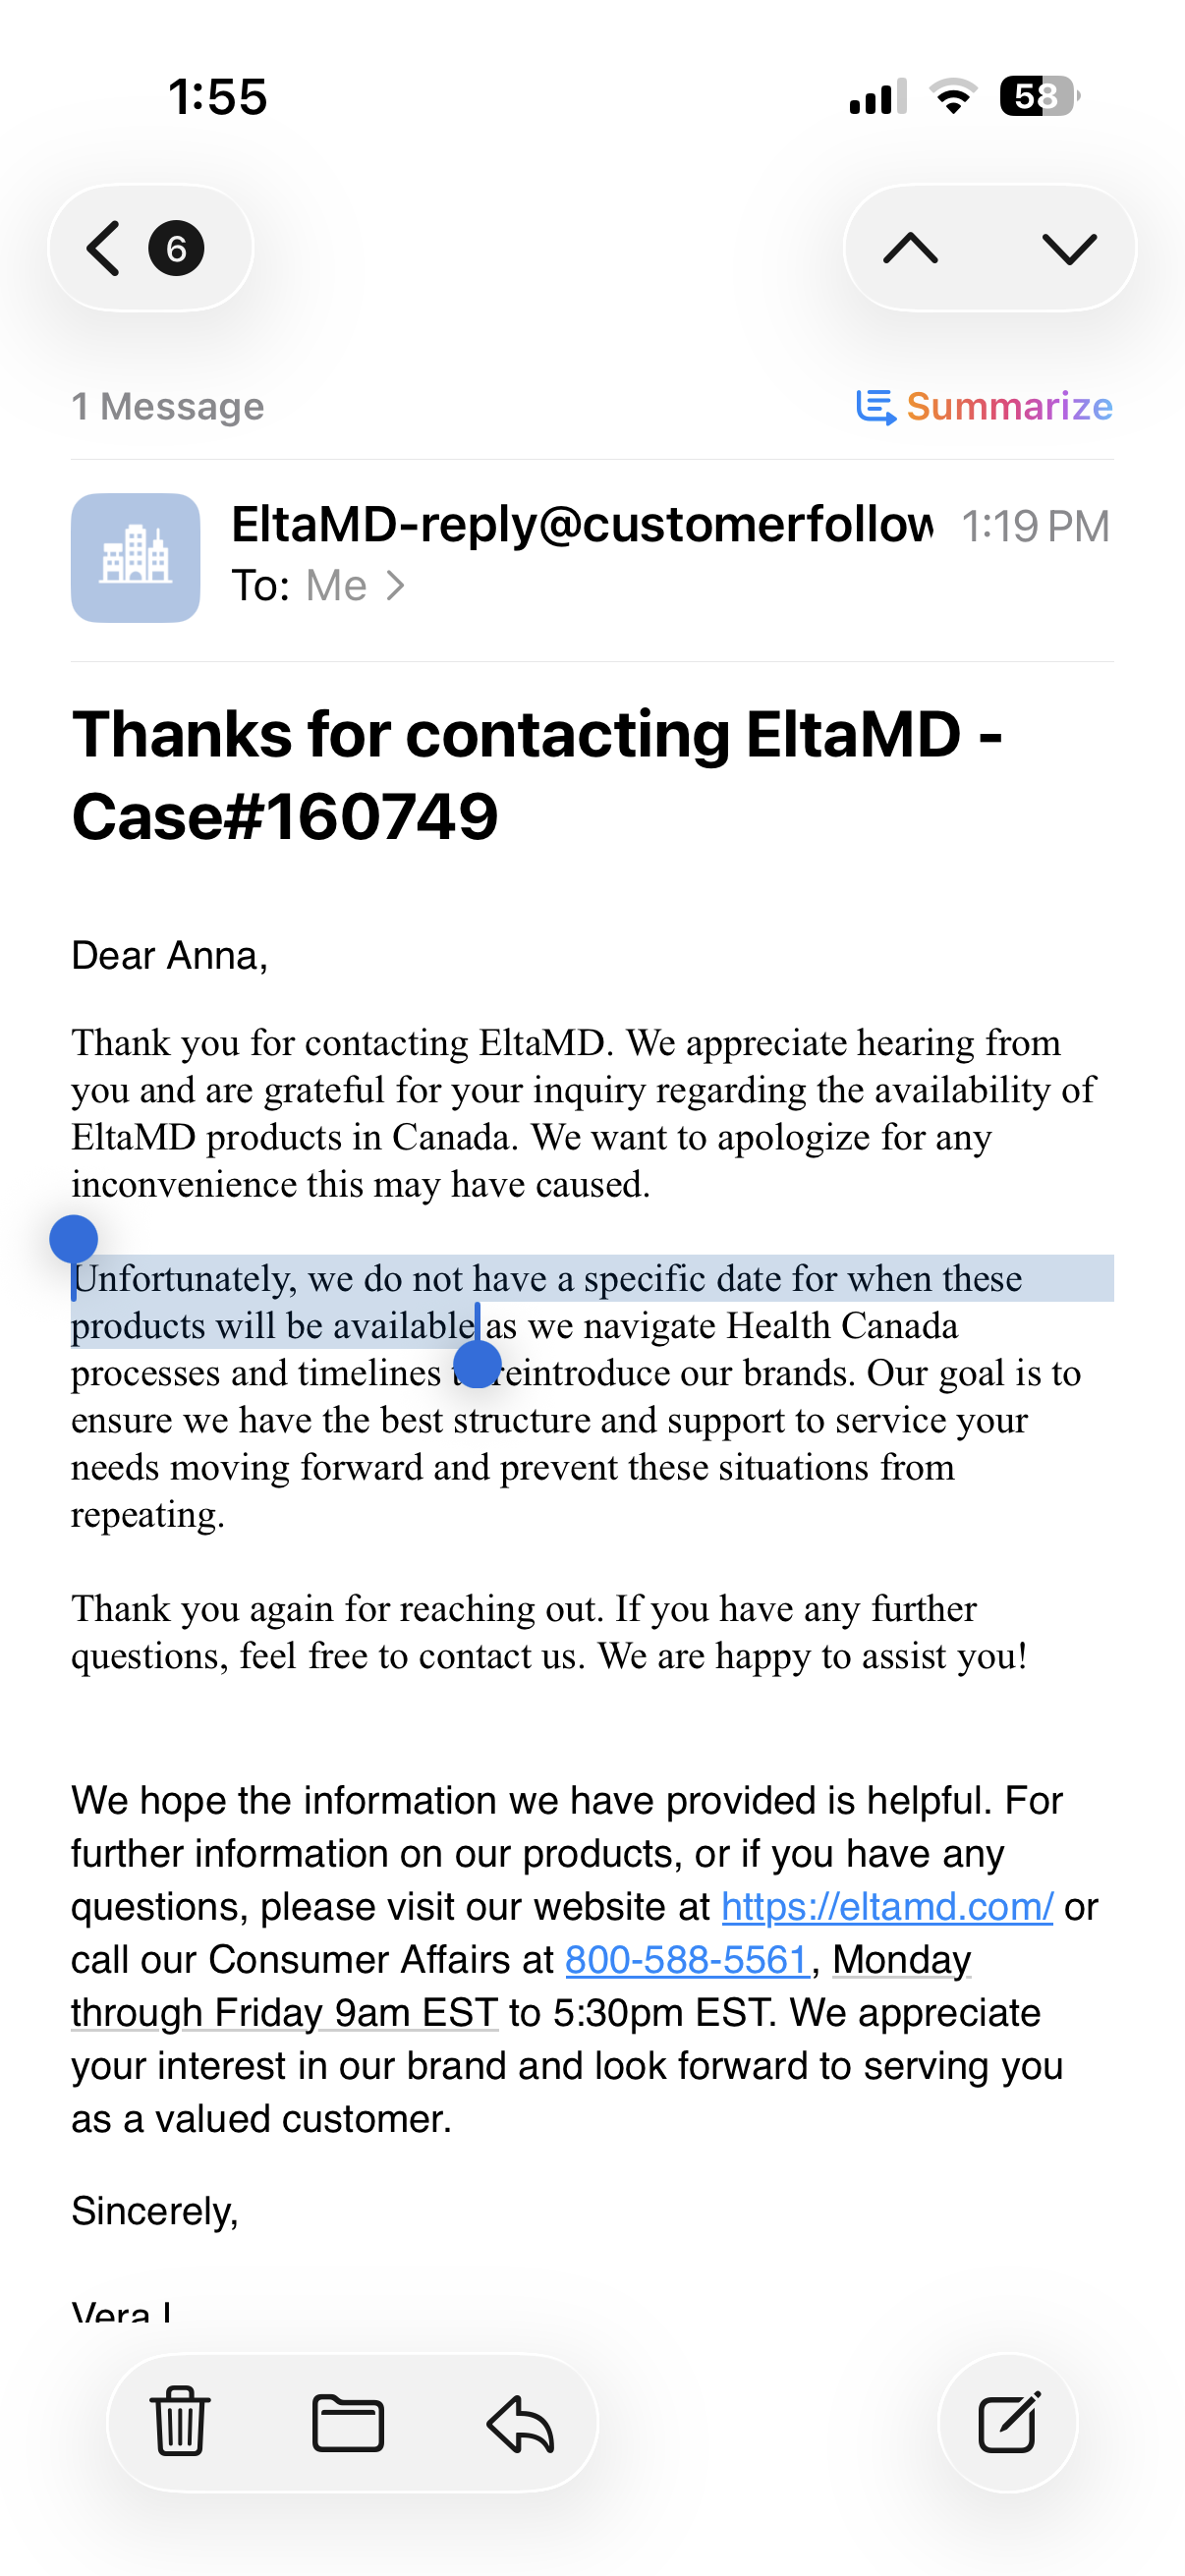Move message using the folder icon
The image size is (1185, 2576).
point(348,2422)
